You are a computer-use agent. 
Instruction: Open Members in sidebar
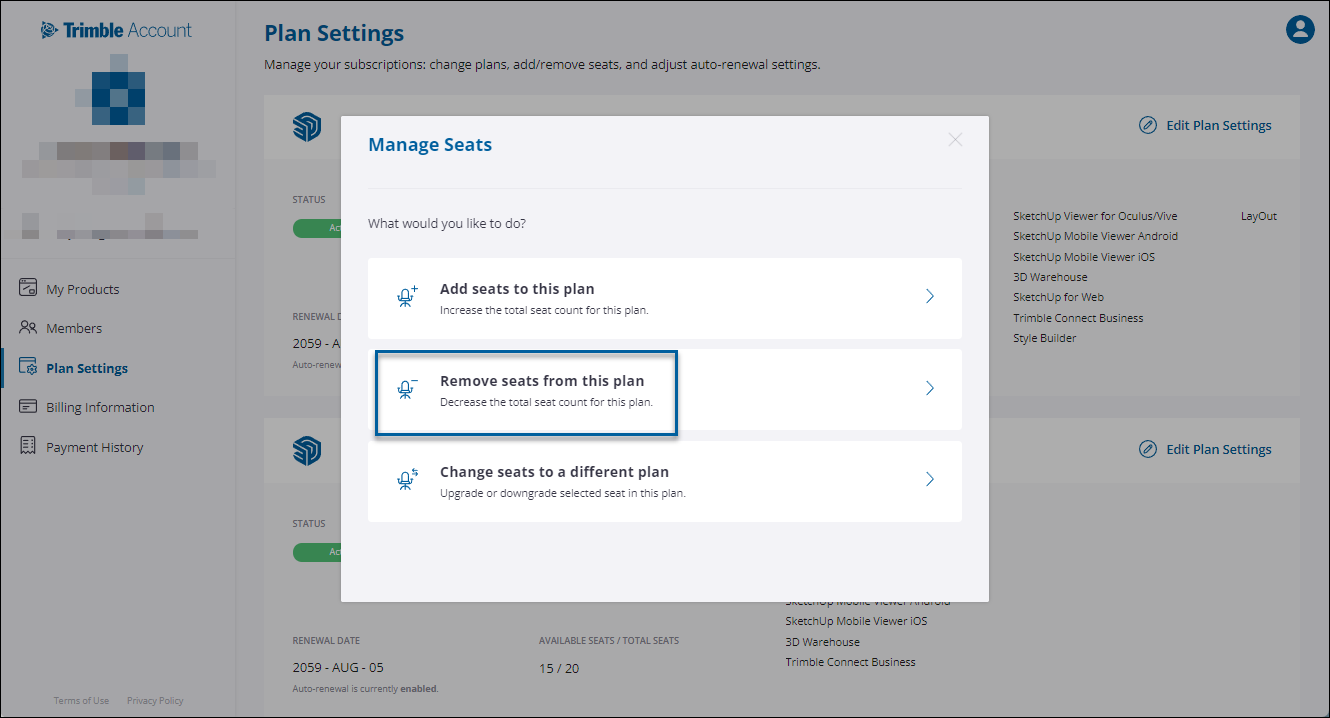[74, 328]
